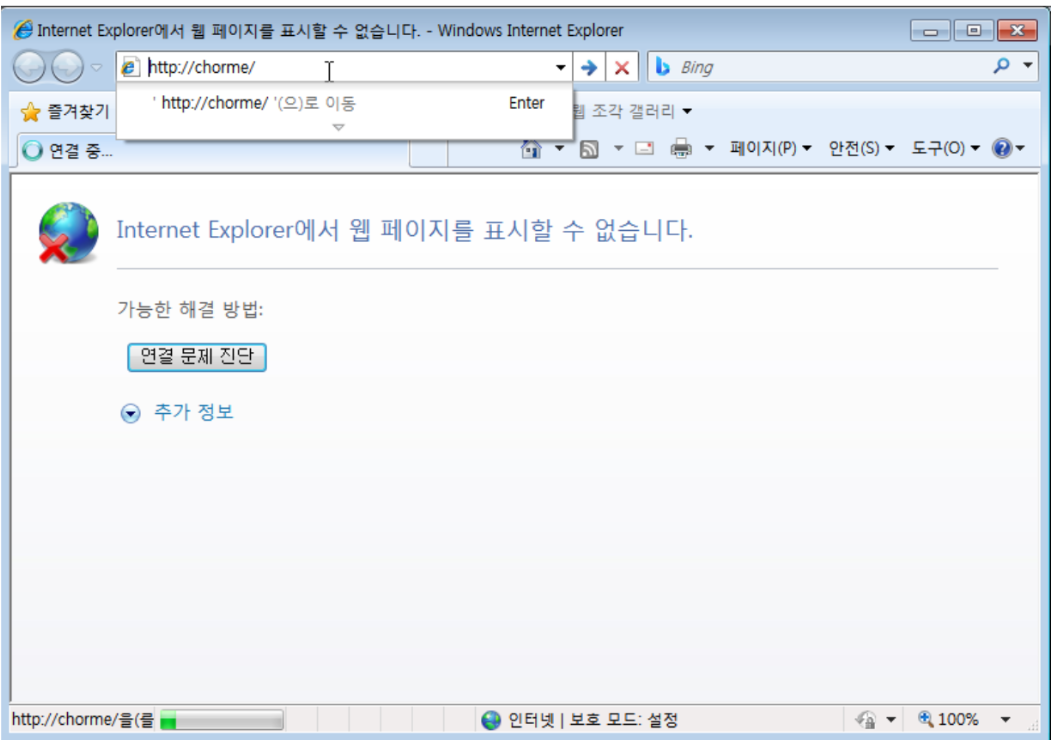Open search provider dropdown arrow
The width and height of the screenshot is (1052, 740).
(x=1027, y=66)
